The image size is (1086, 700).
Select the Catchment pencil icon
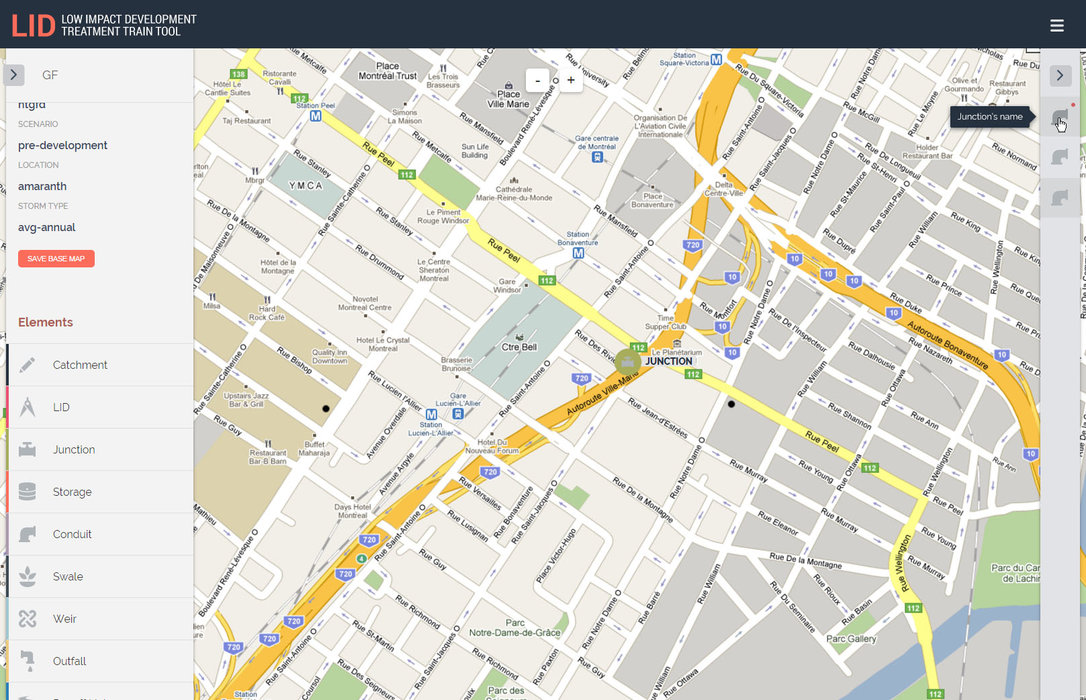point(27,365)
